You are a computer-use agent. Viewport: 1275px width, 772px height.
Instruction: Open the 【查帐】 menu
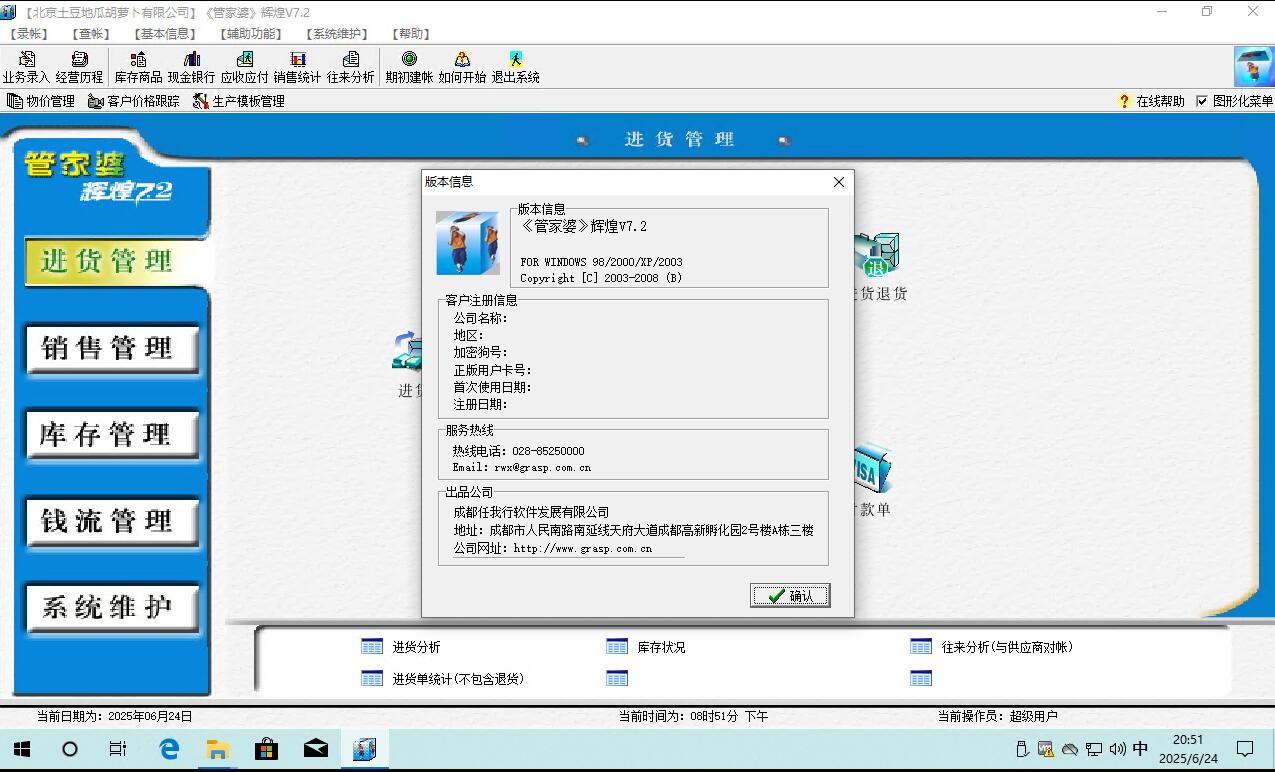(93, 34)
